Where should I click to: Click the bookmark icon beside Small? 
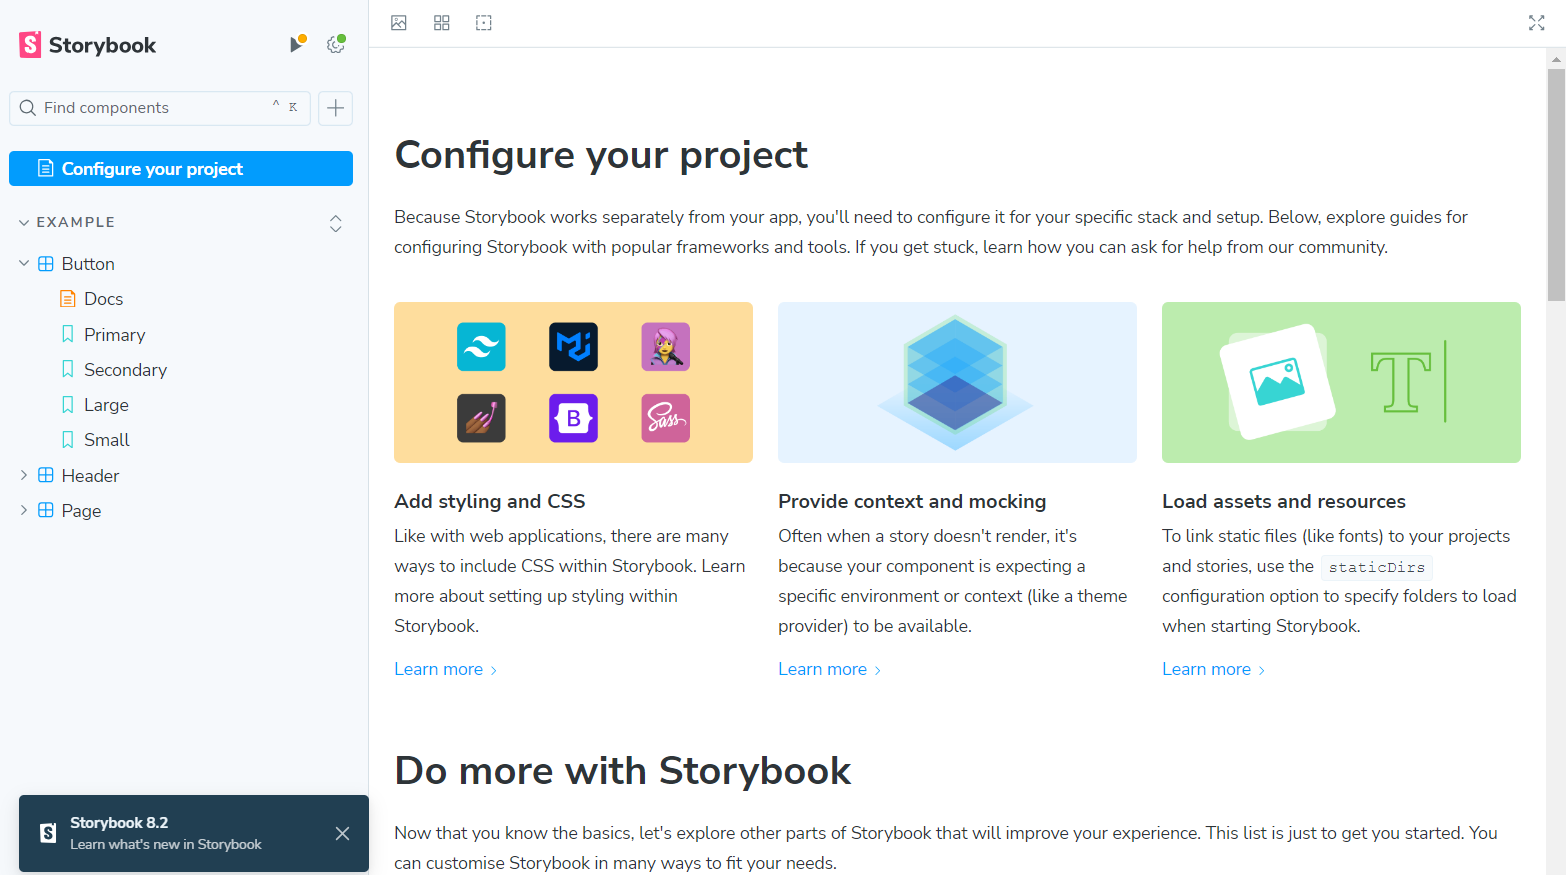click(x=68, y=439)
